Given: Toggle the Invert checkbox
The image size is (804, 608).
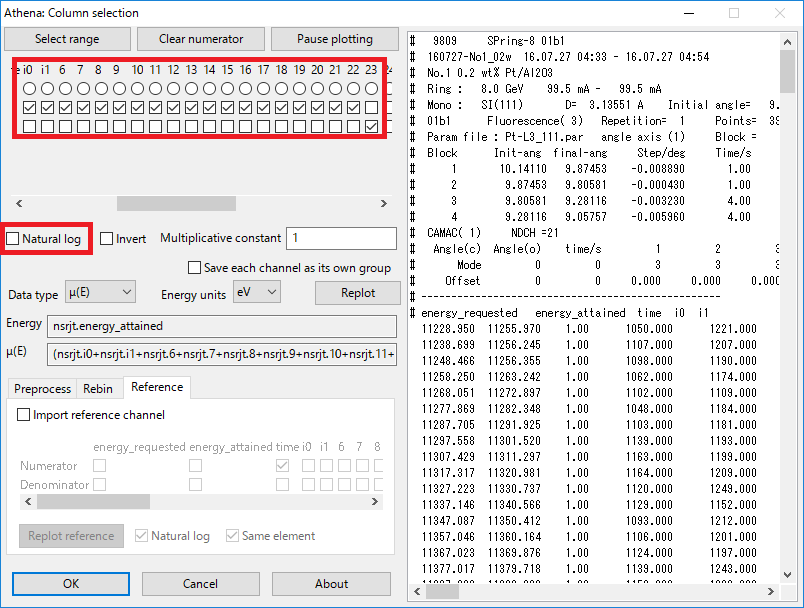Looking at the screenshot, I should pyautogui.click(x=107, y=238).
